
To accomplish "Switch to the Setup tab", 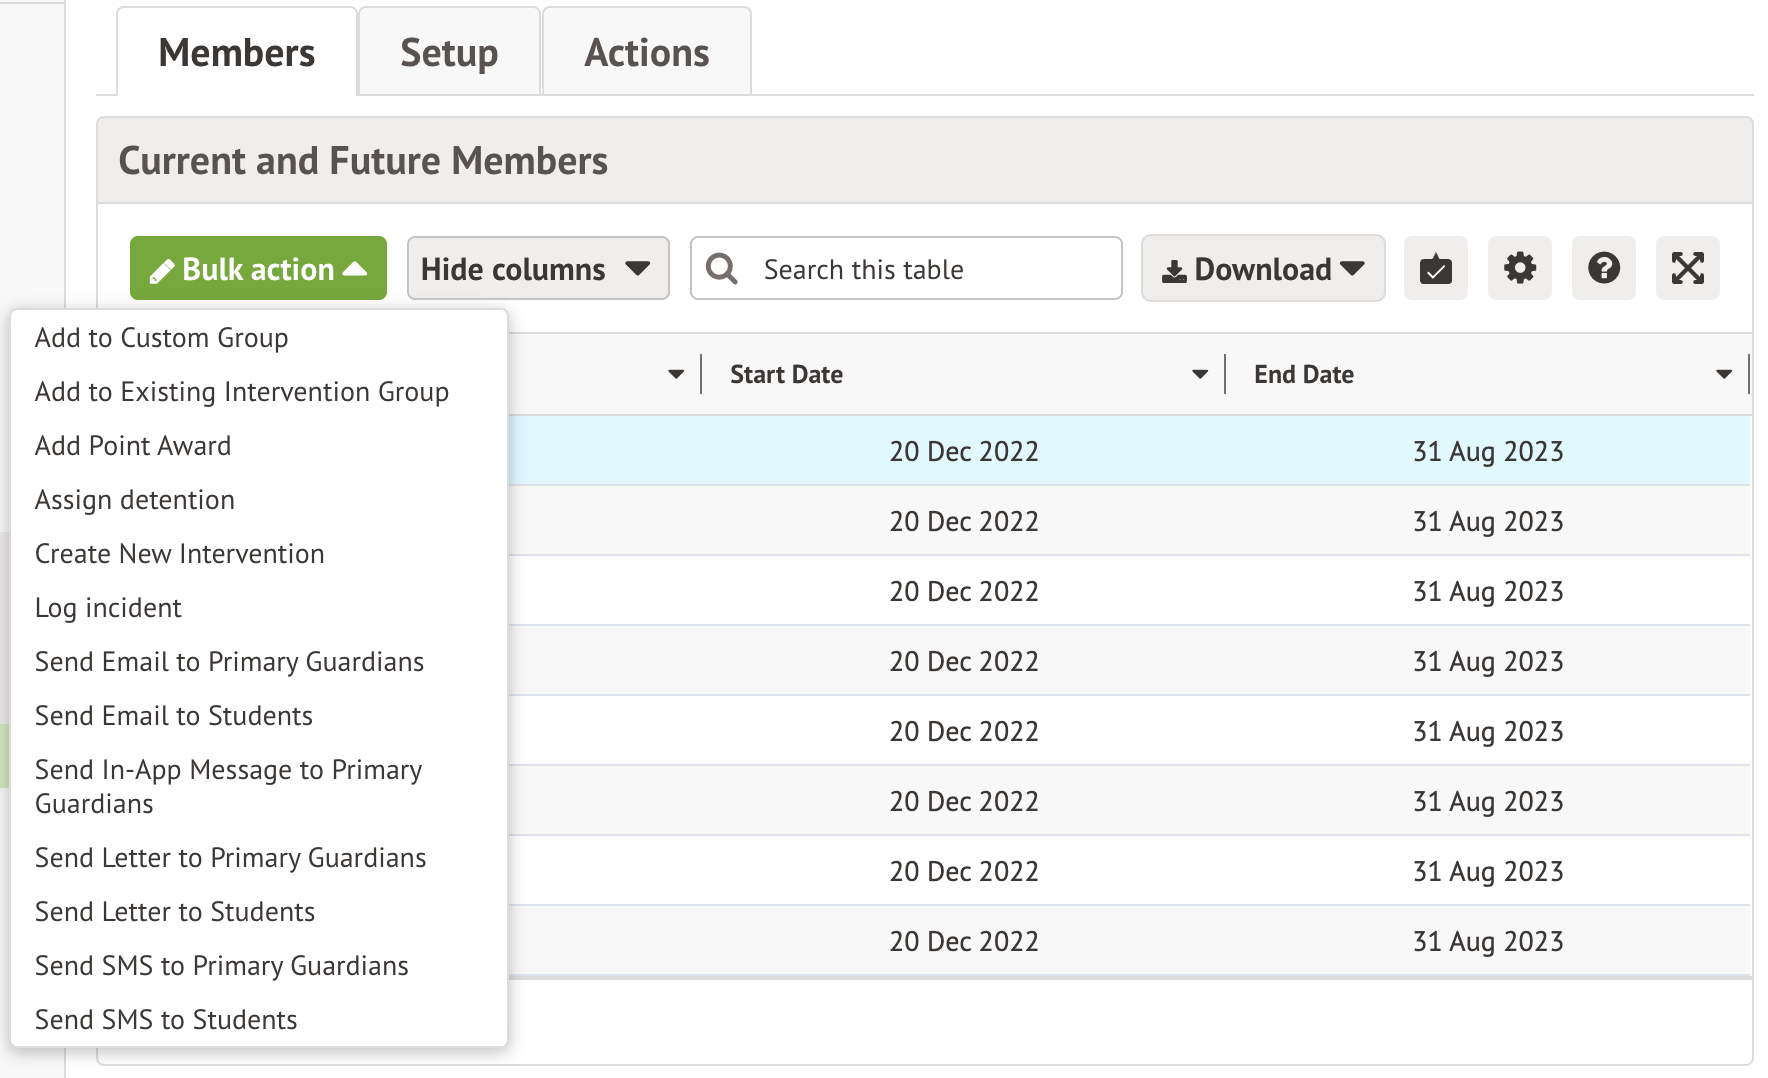I will (x=449, y=52).
